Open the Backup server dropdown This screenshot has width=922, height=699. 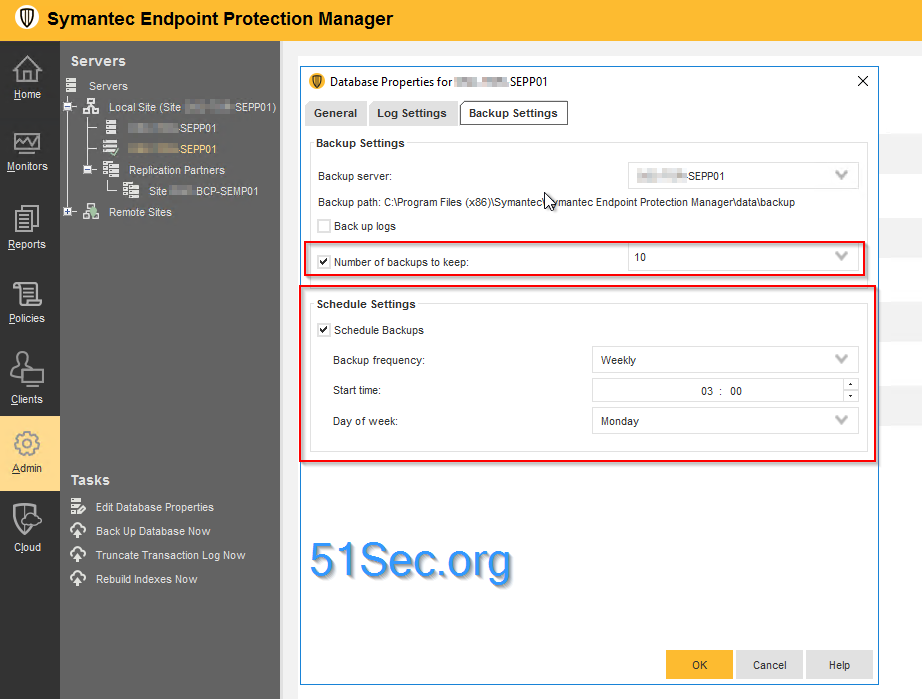click(743, 175)
